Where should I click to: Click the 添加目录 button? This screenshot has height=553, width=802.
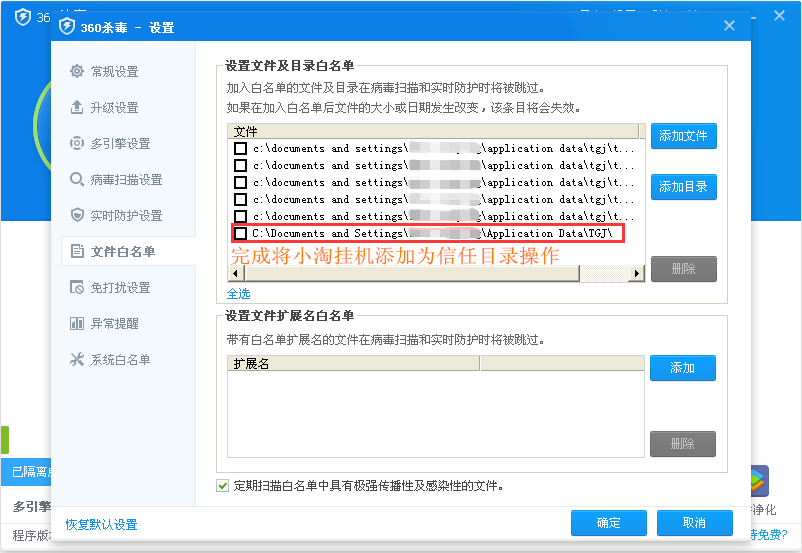tap(683, 187)
